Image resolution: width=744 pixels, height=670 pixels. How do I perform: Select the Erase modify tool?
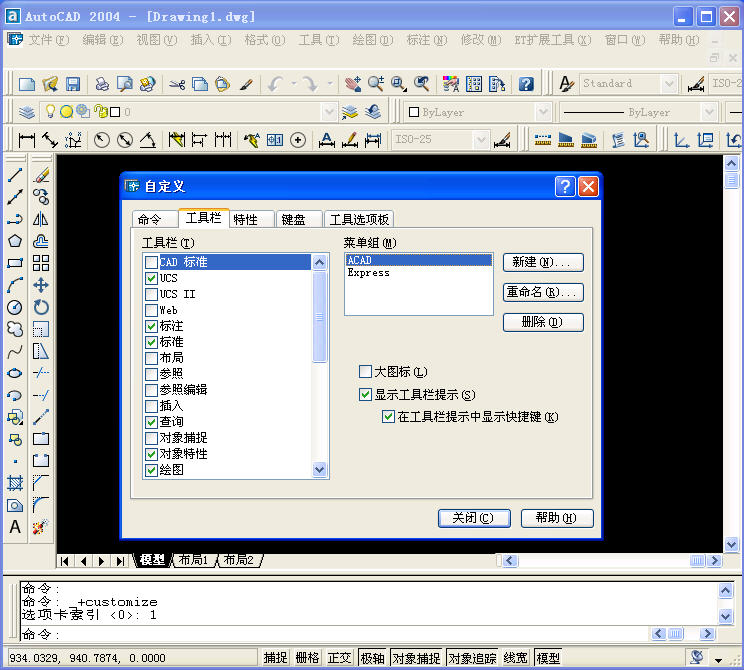tap(41, 175)
